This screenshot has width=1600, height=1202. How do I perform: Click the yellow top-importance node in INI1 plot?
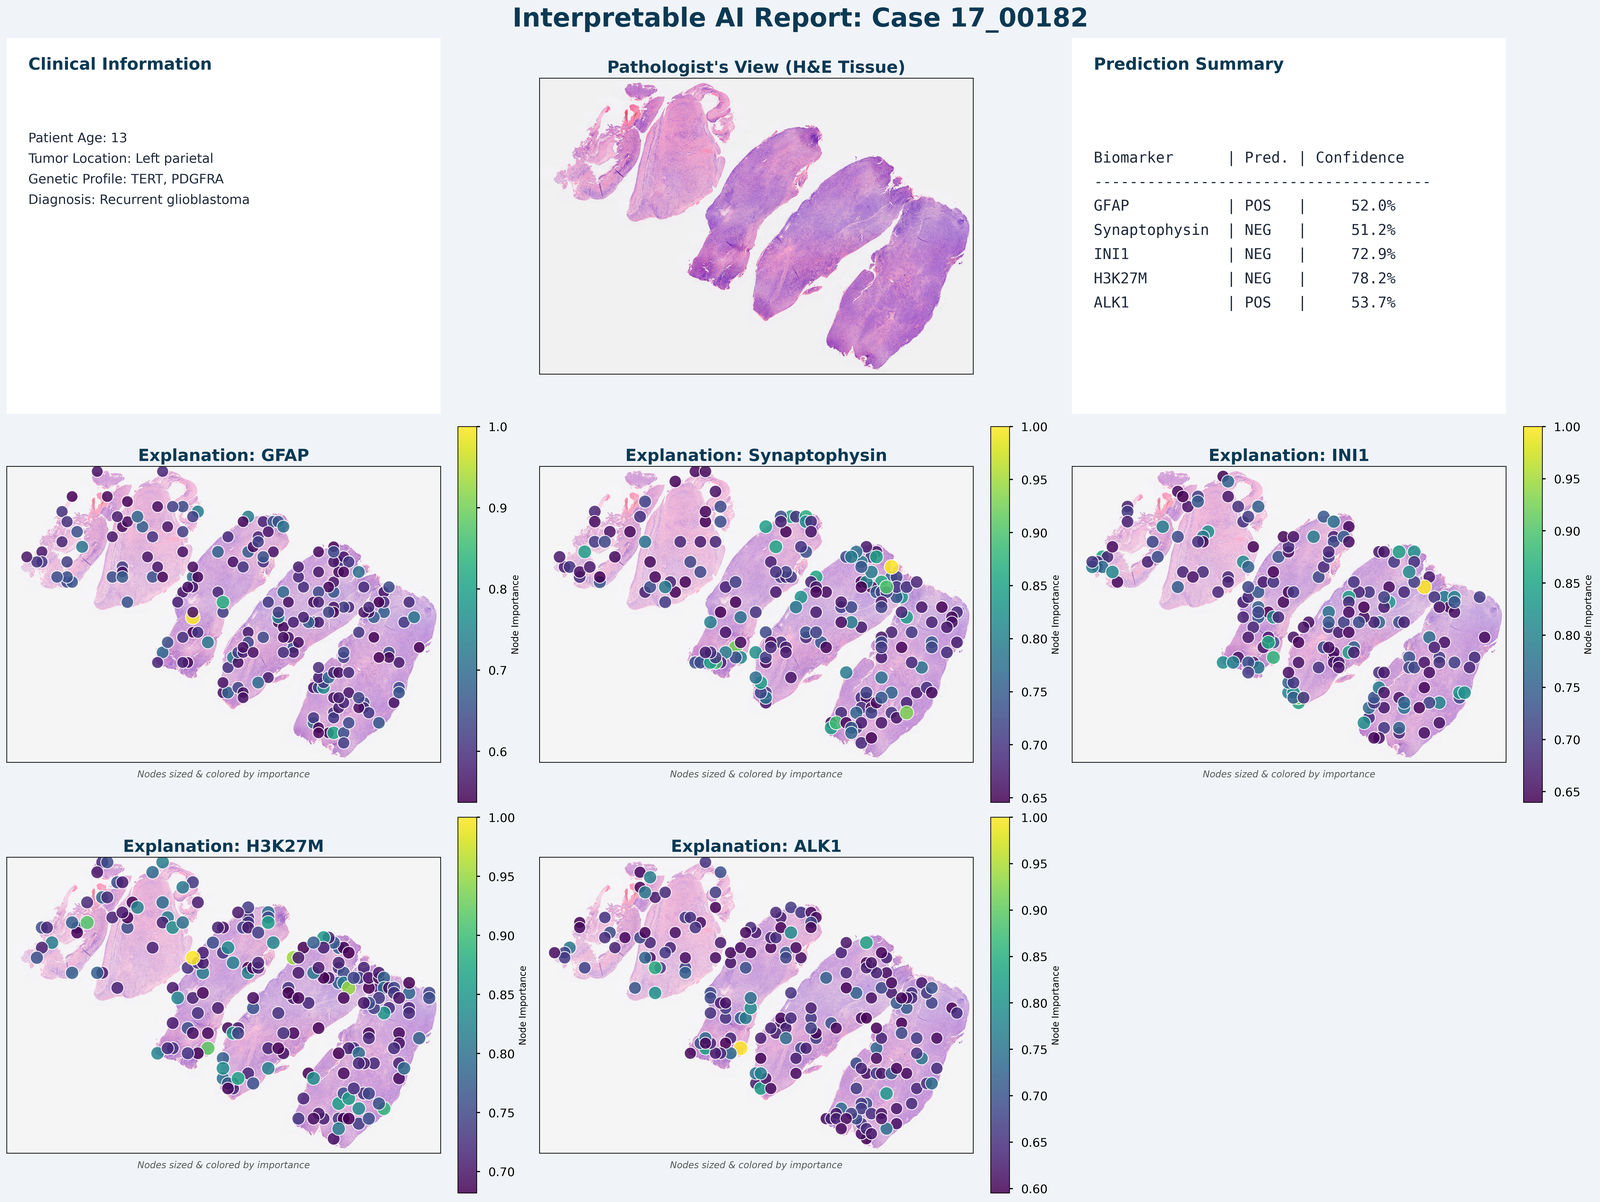[1424, 587]
